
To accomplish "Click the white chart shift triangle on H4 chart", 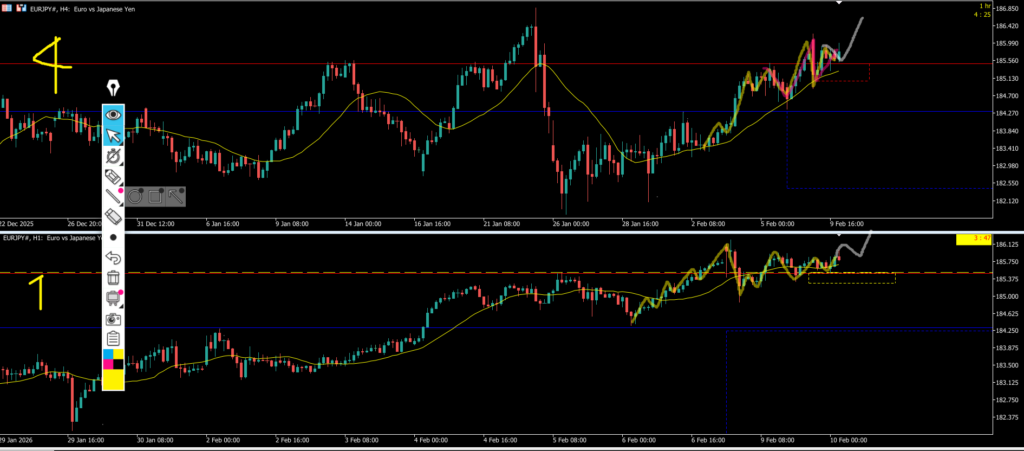I will coord(839,4).
